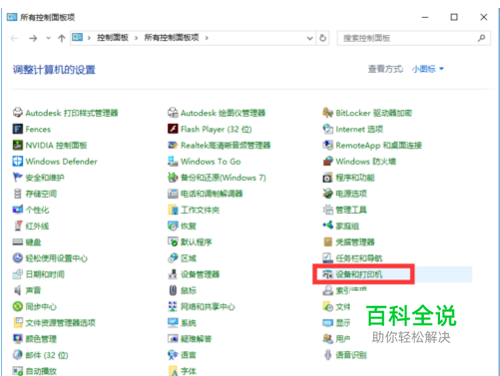Open the 邮件 (32 位) link
The width and height of the screenshot is (500, 376).
[47, 355]
